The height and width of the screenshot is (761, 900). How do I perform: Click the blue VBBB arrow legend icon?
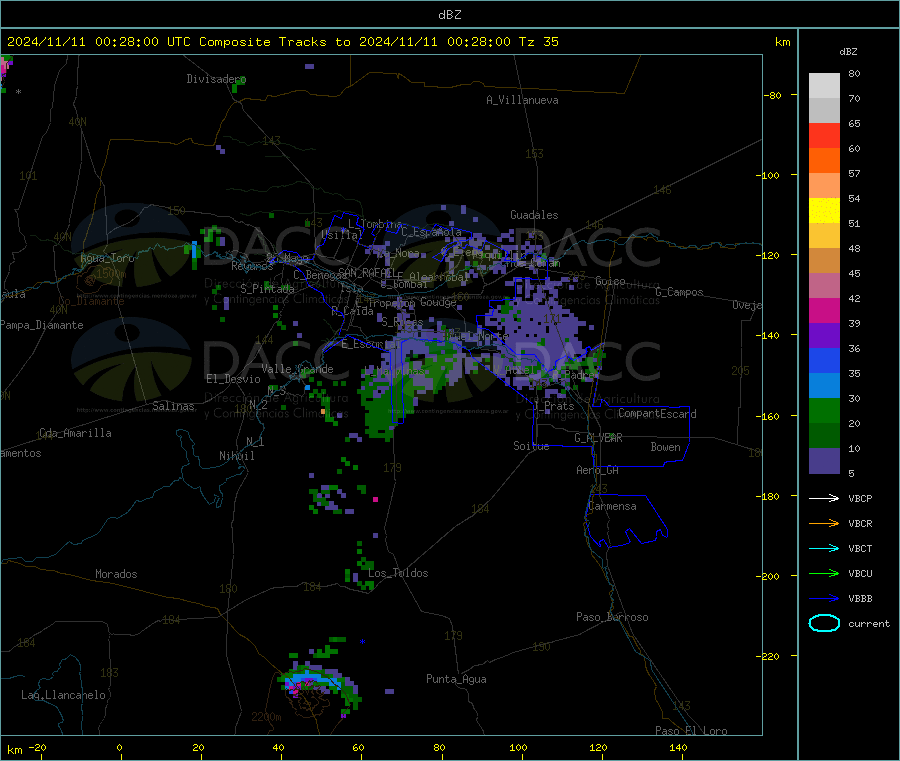[824, 599]
